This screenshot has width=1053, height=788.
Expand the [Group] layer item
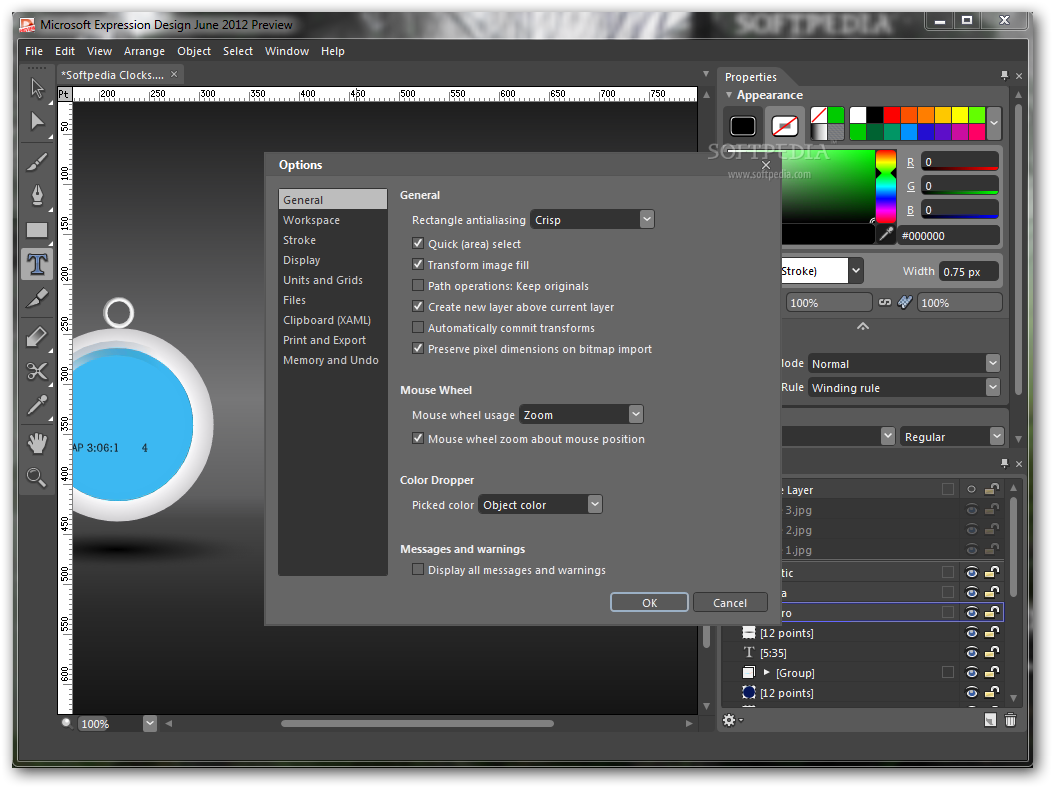(766, 672)
